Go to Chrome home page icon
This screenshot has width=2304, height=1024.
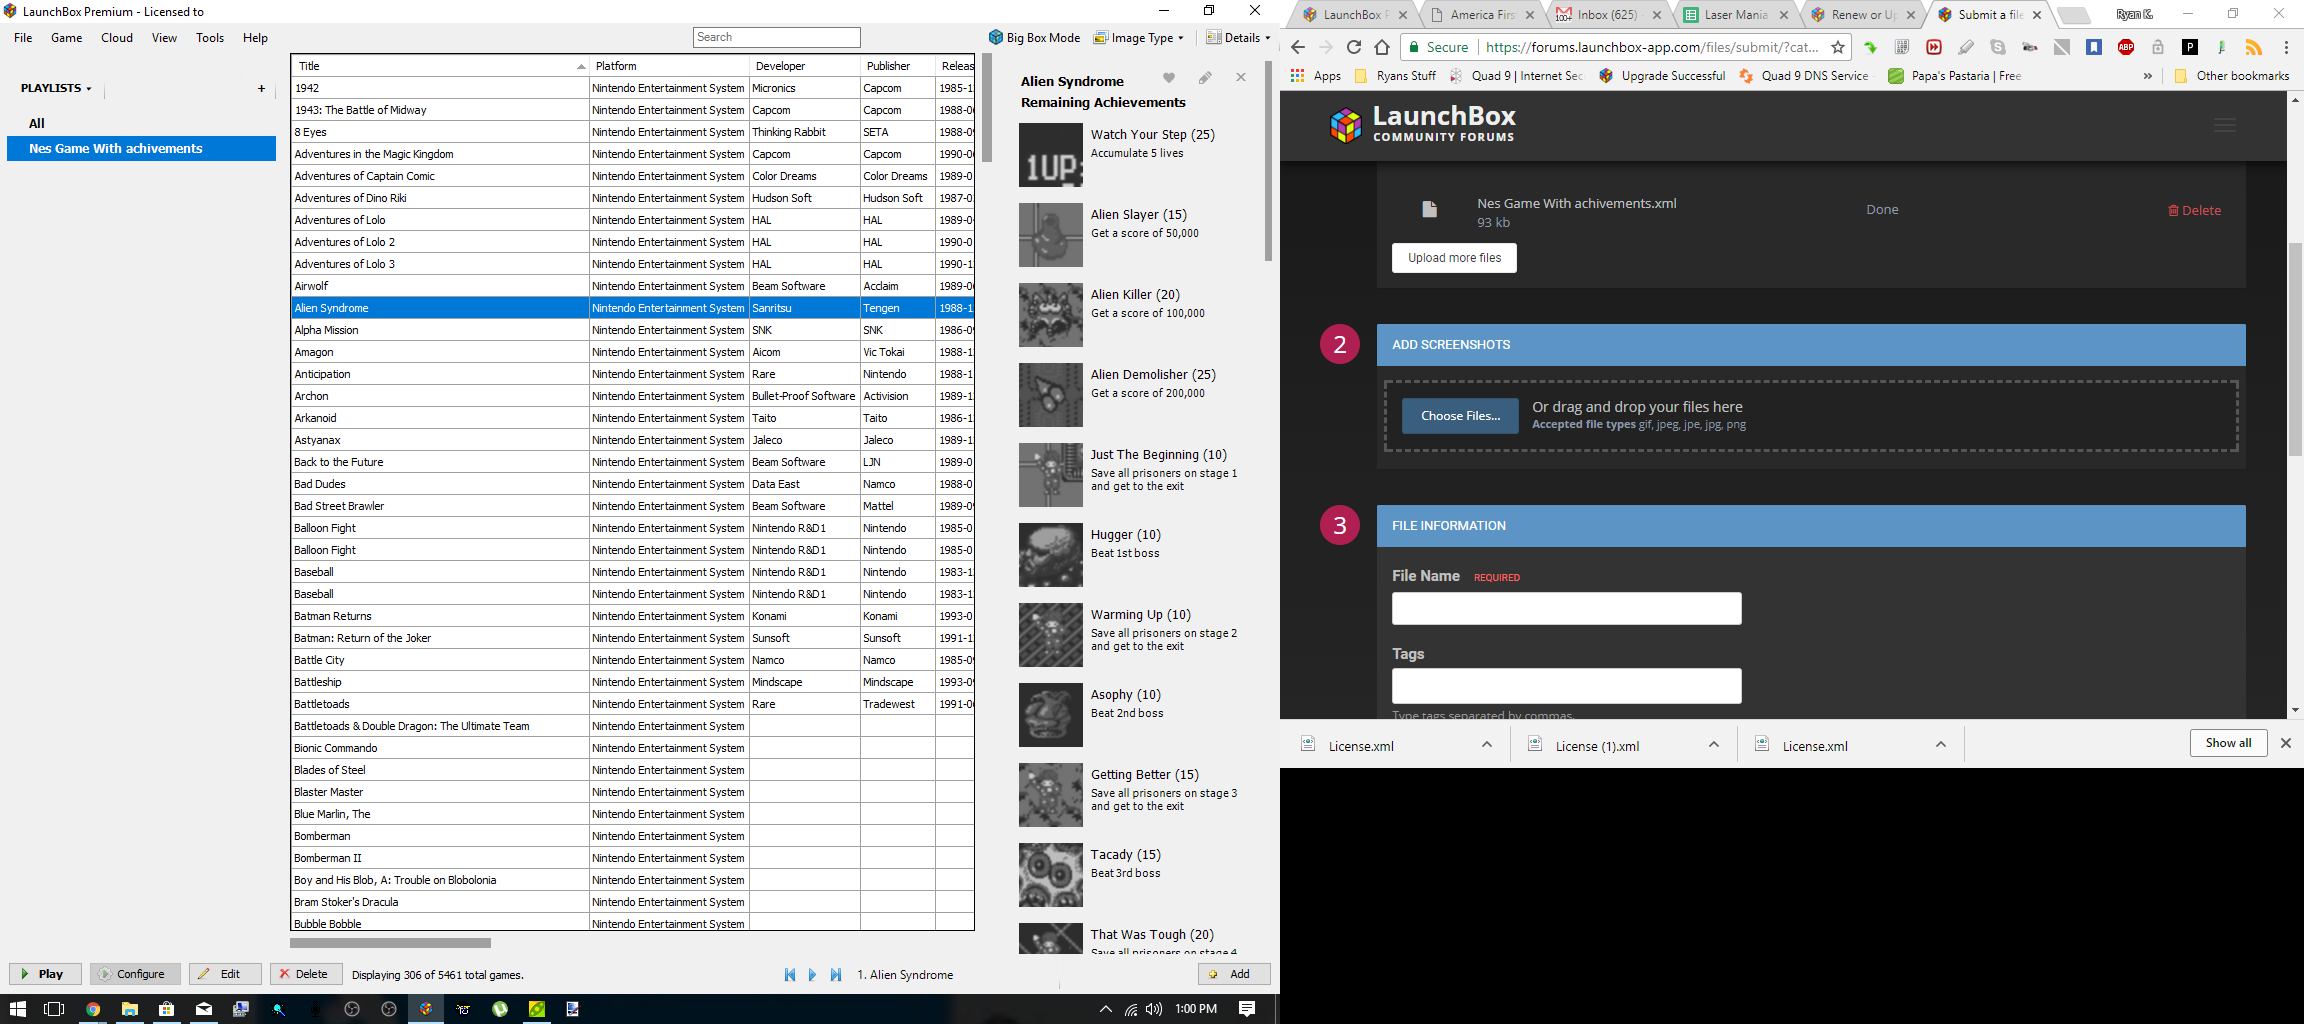coord(1382,47)
